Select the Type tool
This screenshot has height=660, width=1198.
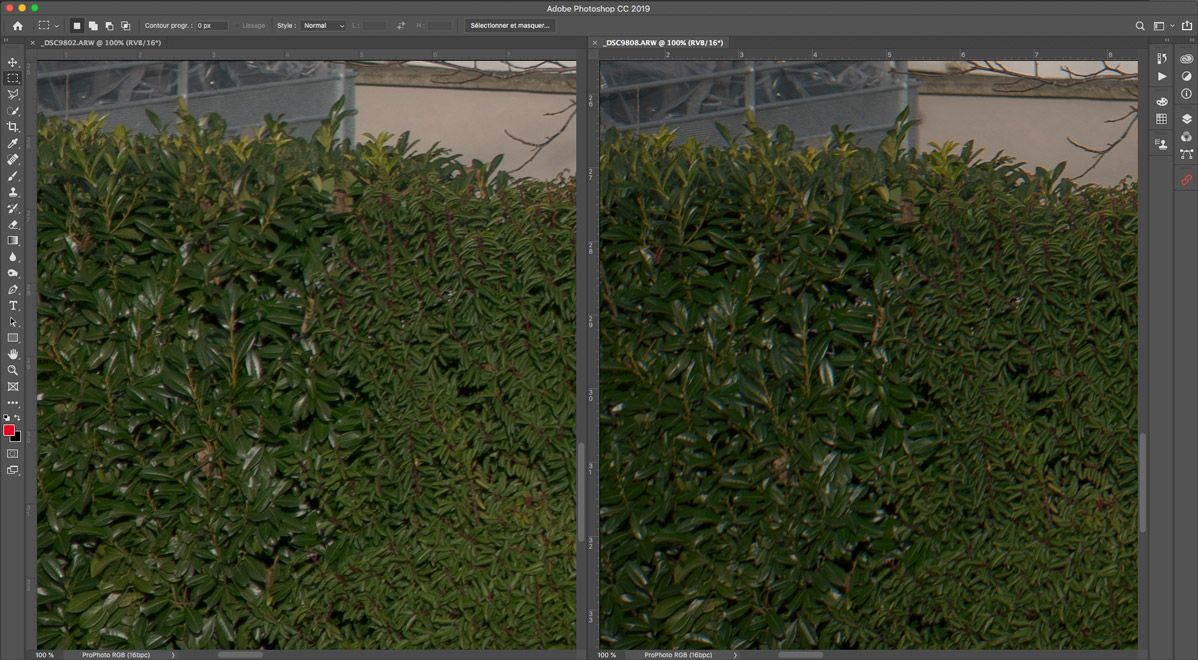point(13,306)
